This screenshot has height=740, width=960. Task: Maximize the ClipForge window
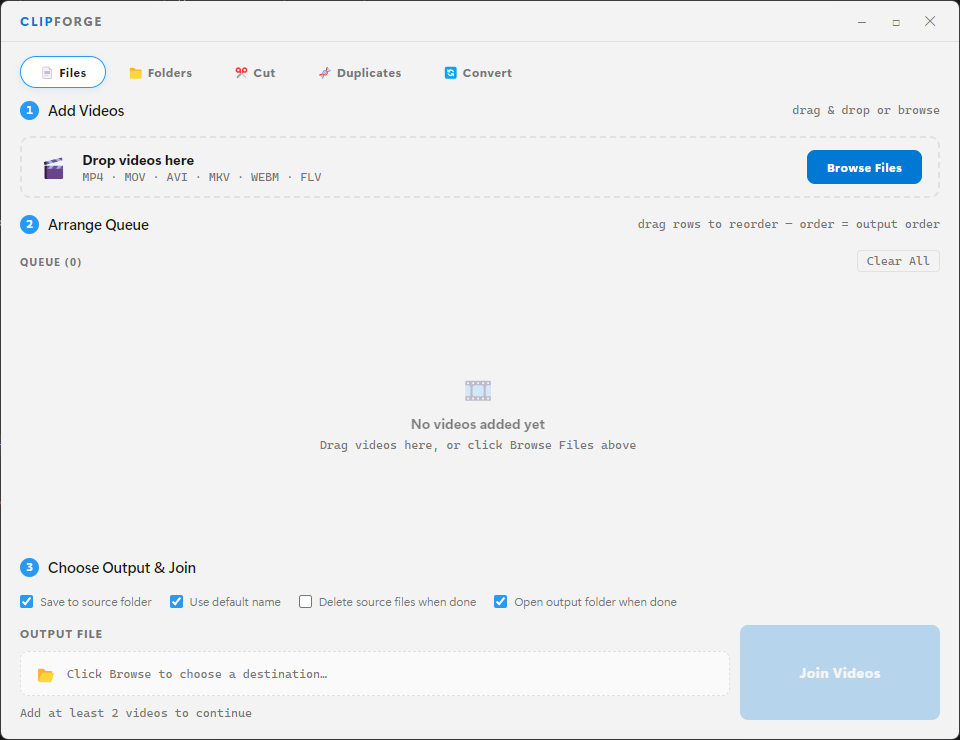pyautogui.click(x=896, y=22)
